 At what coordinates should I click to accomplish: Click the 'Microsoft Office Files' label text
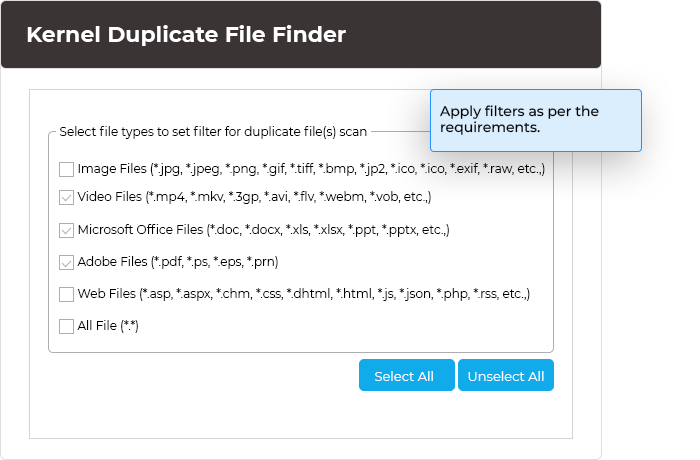263,230
